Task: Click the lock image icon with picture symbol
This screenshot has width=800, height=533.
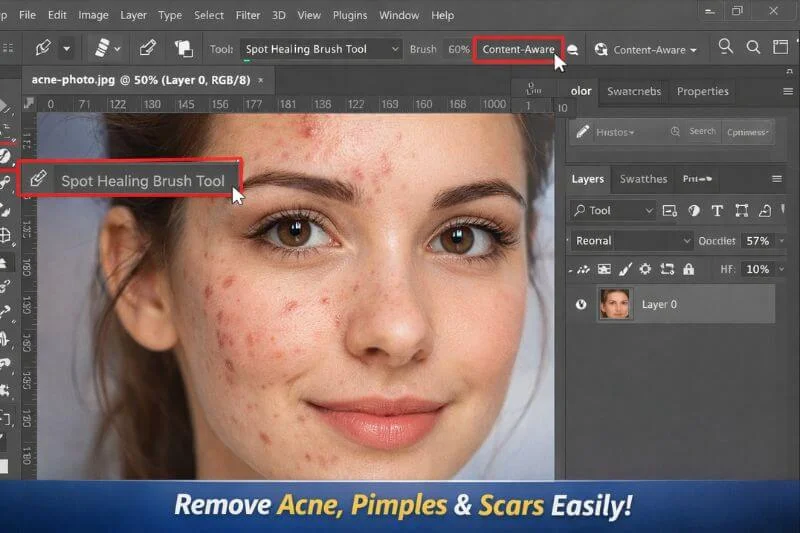Action: tap(604, 269)
